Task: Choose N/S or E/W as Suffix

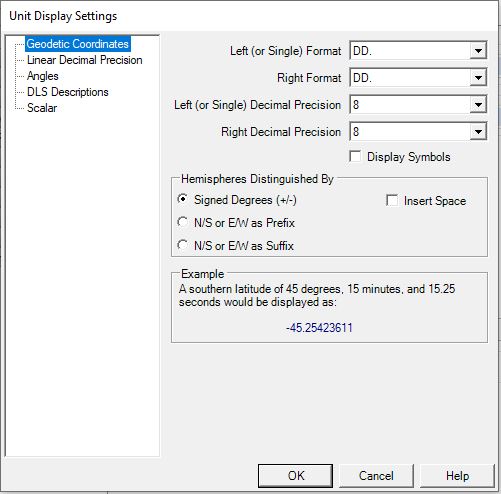Action: 183,245
